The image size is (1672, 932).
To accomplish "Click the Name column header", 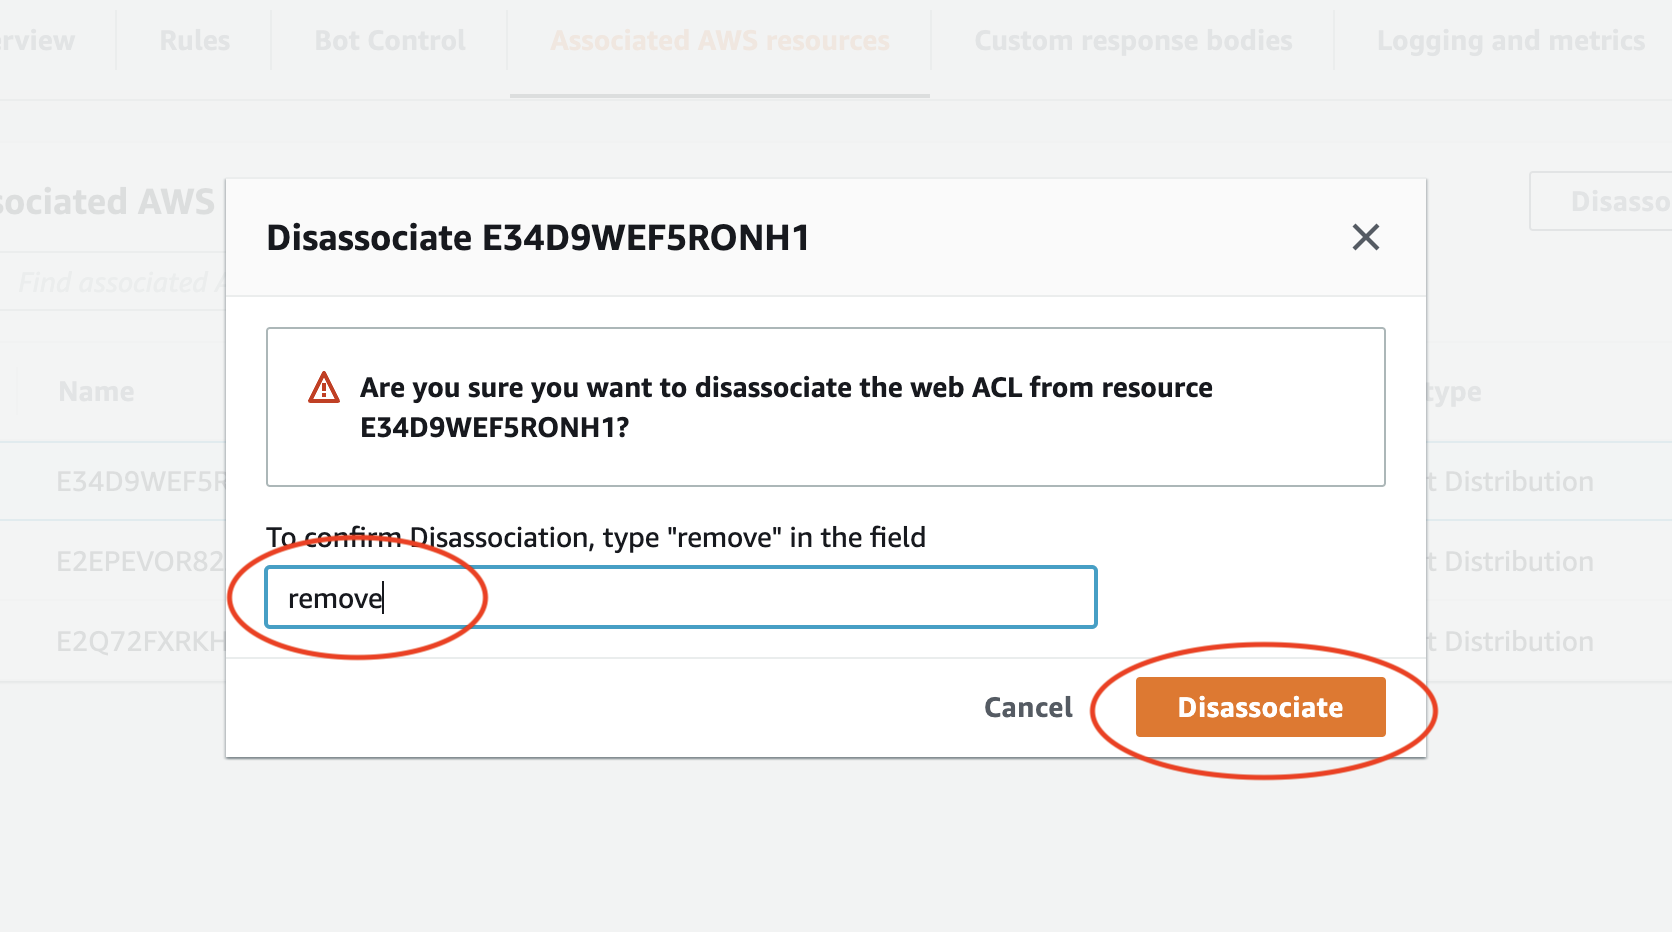I will 96,391.
